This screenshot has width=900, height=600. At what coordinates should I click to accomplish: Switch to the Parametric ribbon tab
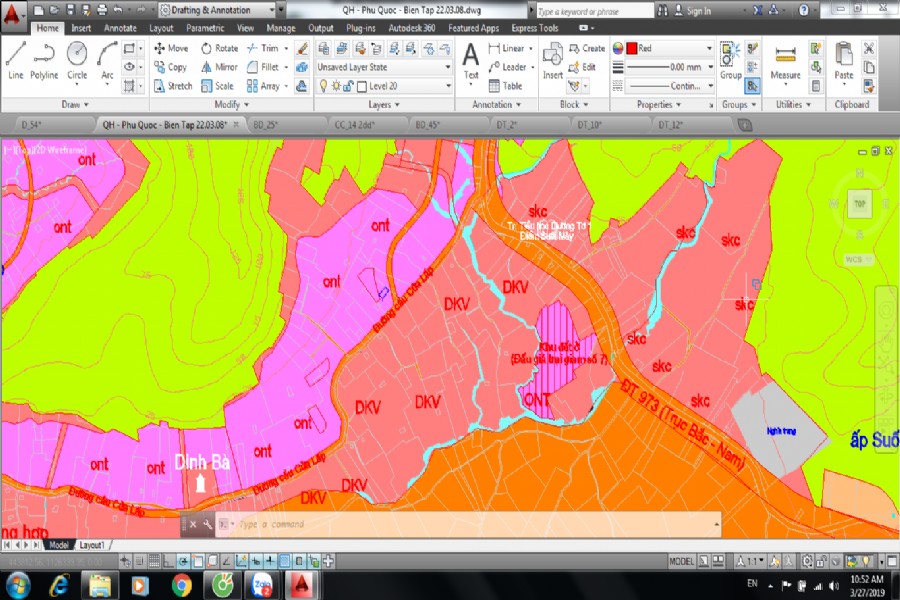205,28
